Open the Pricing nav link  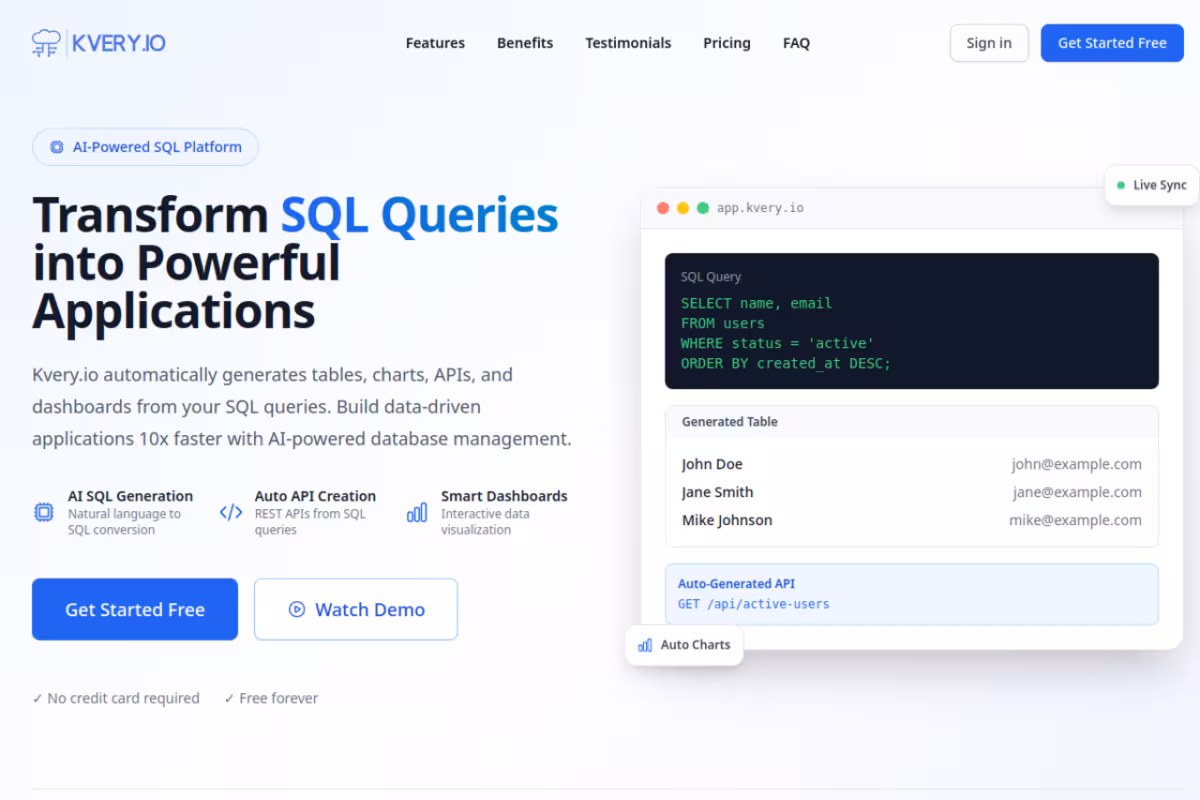pos(727,43)
